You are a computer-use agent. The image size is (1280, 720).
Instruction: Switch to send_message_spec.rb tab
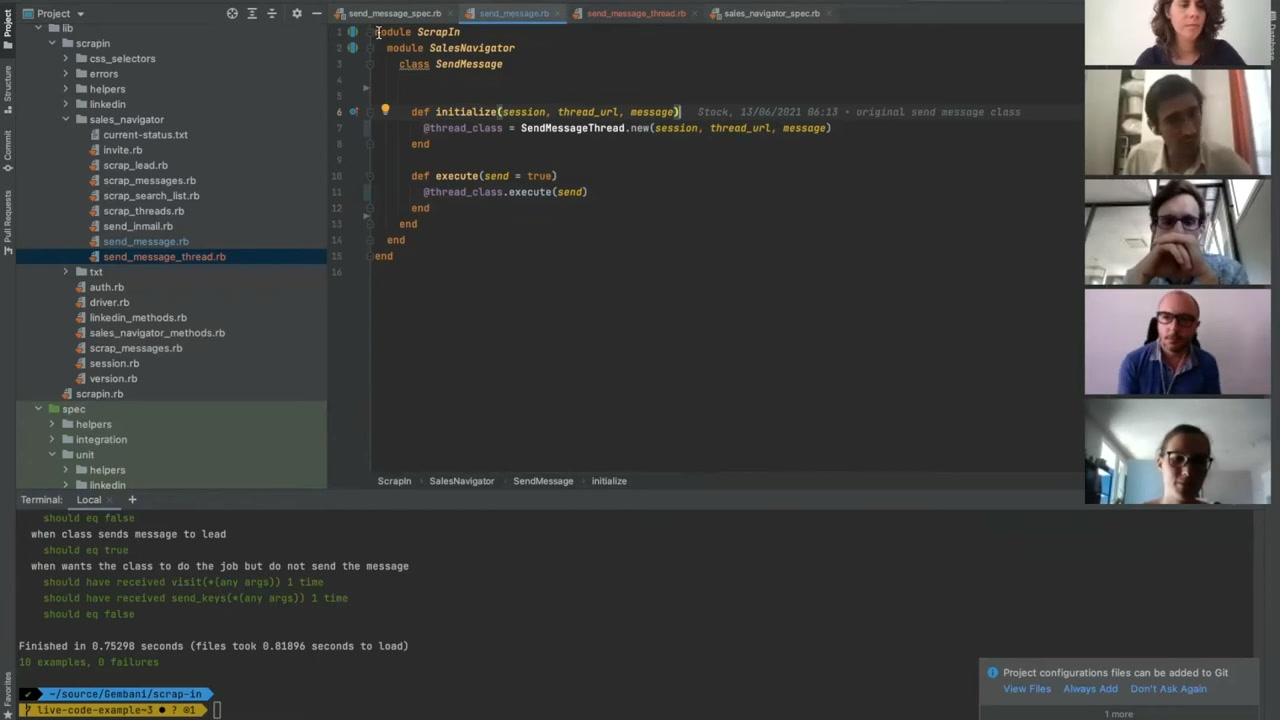[393, 14]
